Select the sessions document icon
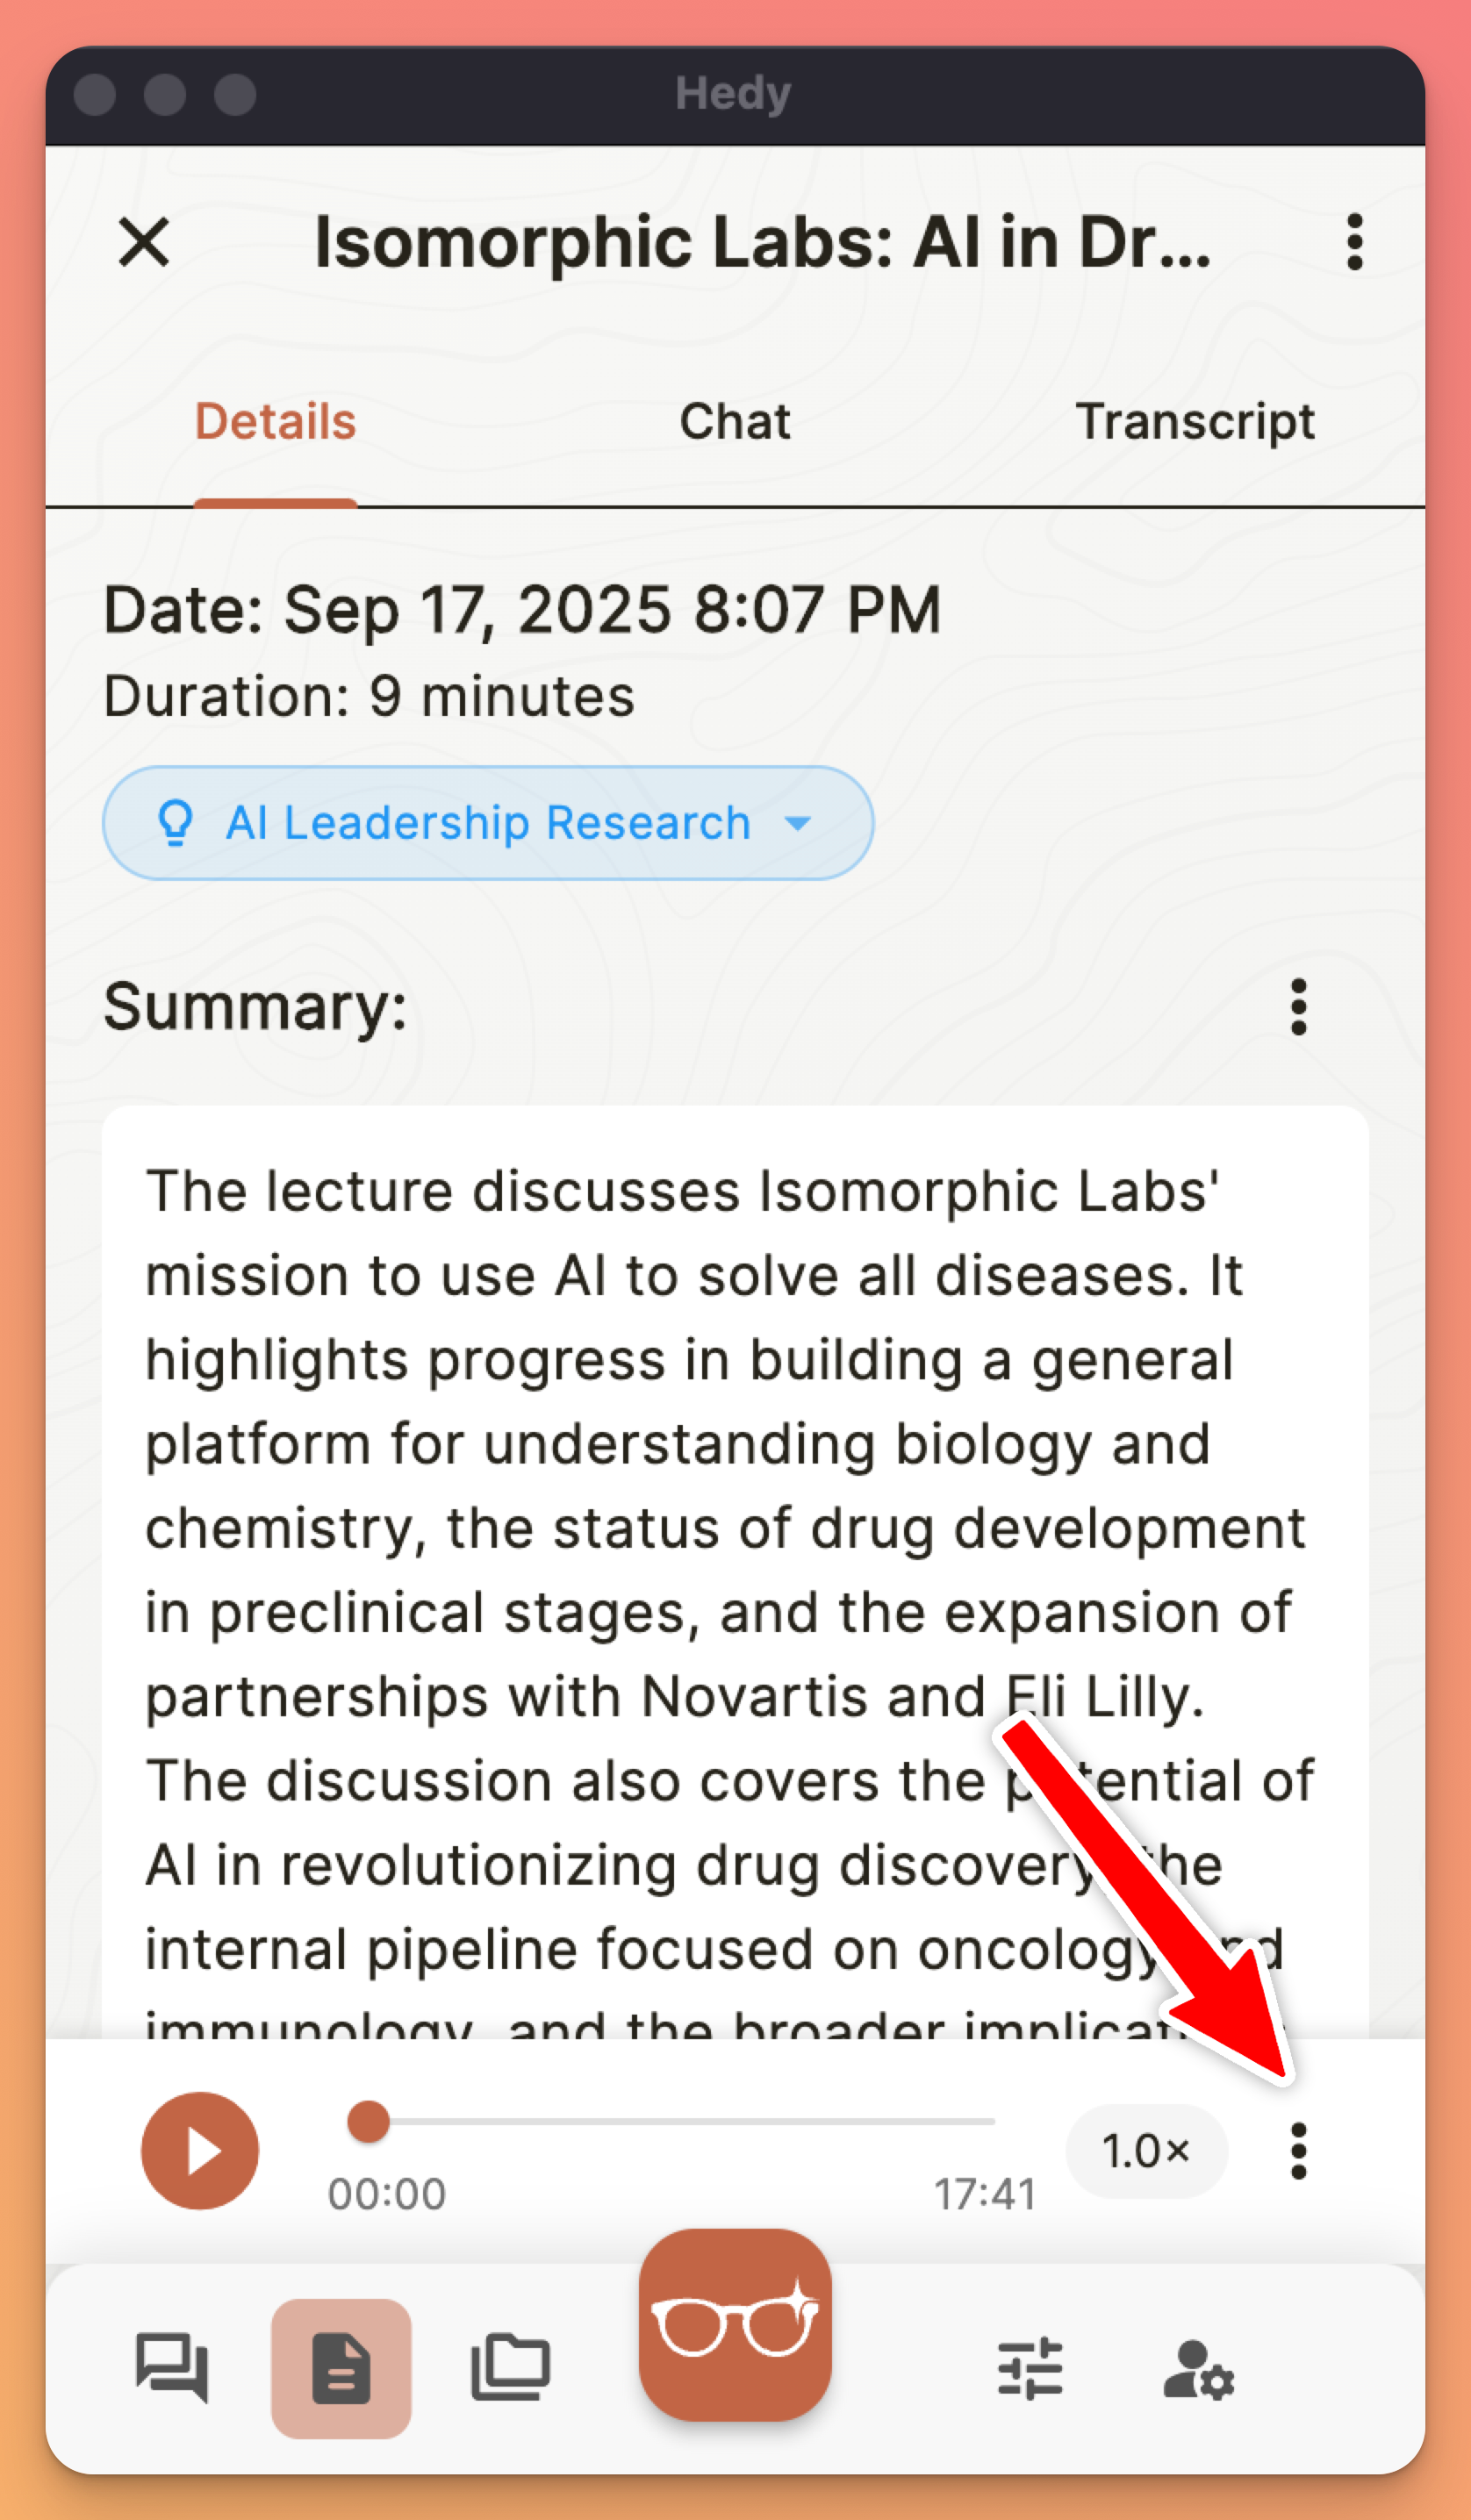The width and height of the screenshot is (1471, 2520). coord(341,2368)
